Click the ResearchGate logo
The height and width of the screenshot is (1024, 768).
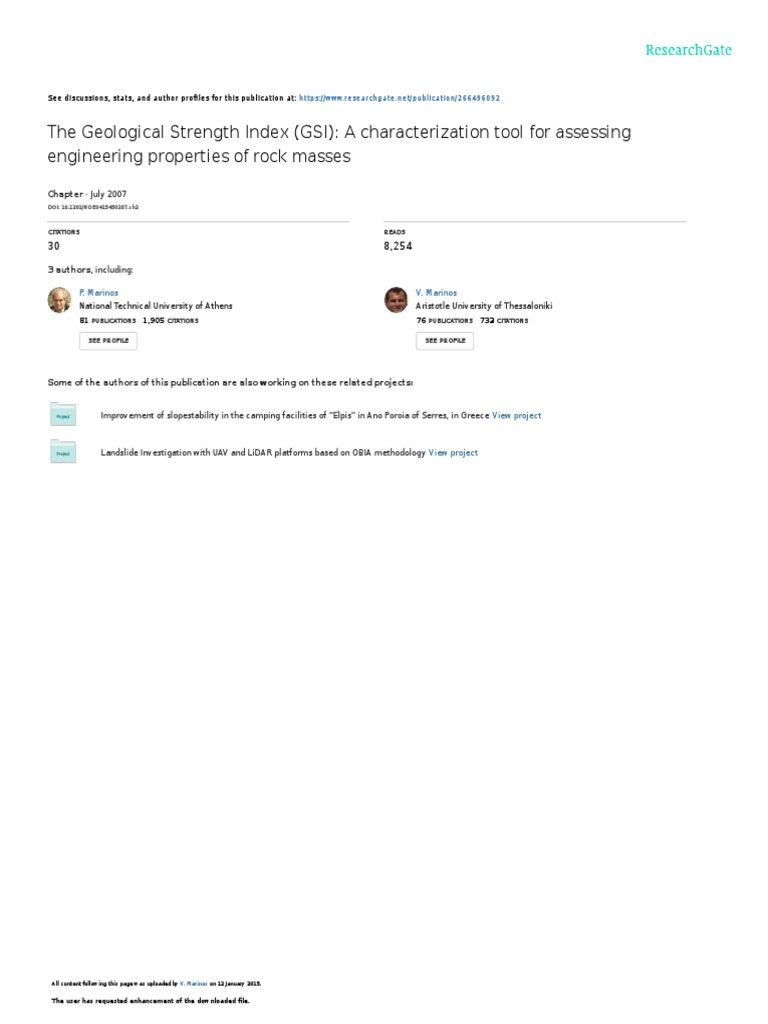(688, 50)
